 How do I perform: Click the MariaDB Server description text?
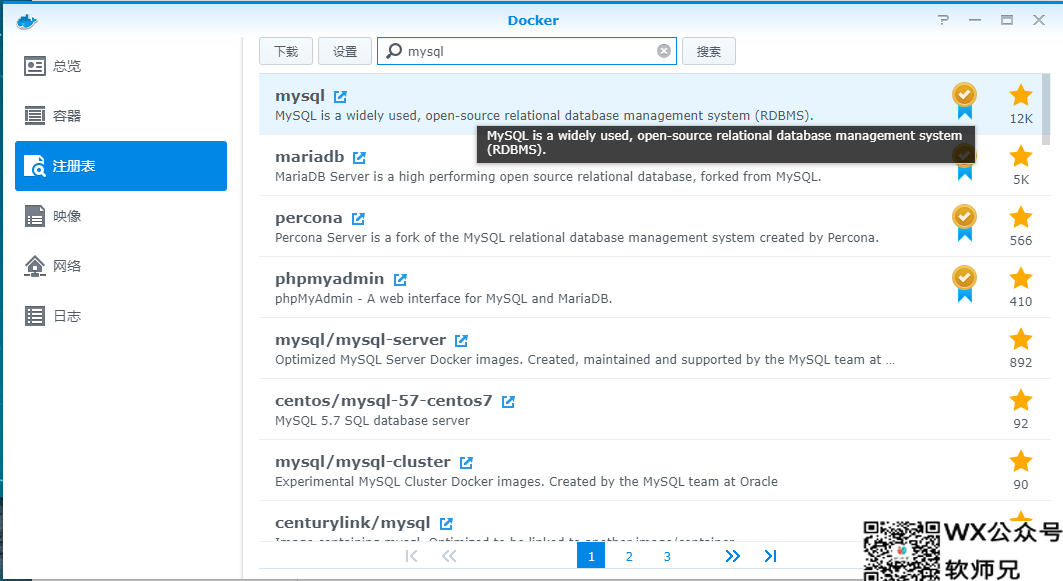pos(548,177)
